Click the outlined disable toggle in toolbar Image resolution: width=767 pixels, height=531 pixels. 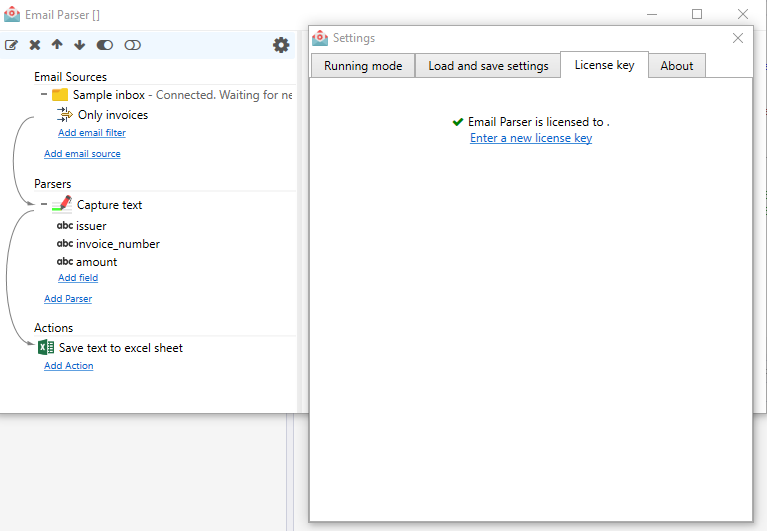(x=133, y=45)
